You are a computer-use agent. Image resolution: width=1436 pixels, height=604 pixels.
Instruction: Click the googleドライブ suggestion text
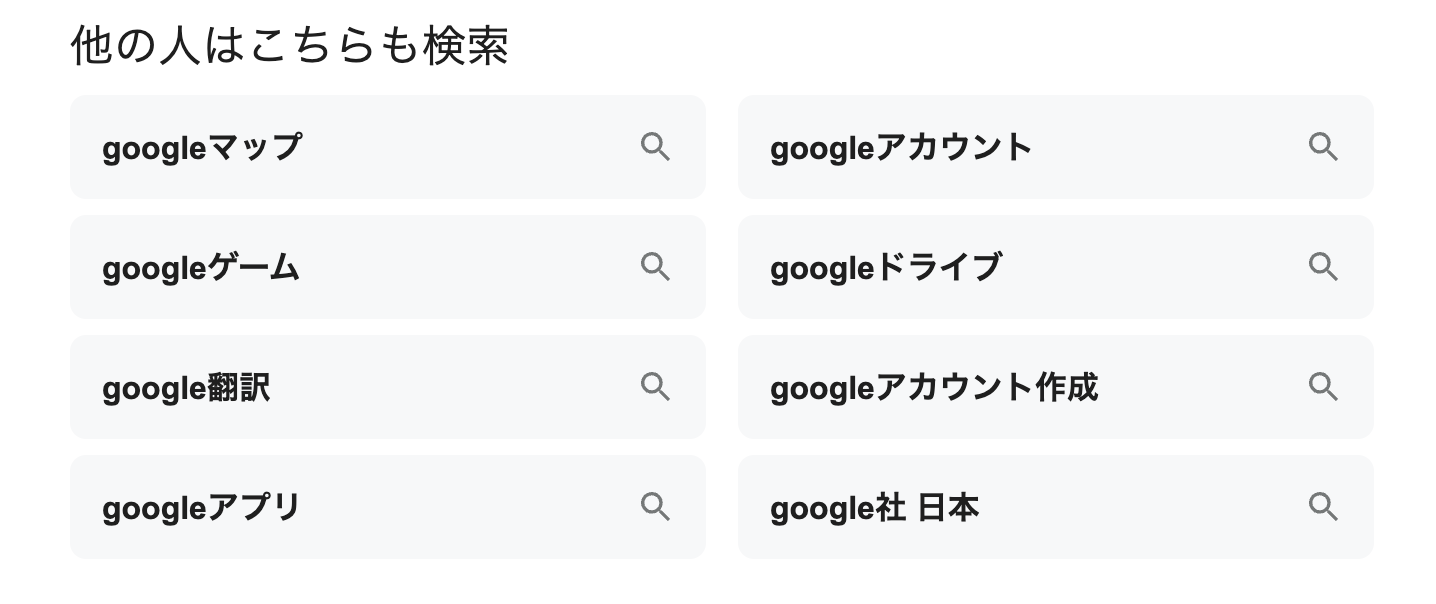pos(885,268)
